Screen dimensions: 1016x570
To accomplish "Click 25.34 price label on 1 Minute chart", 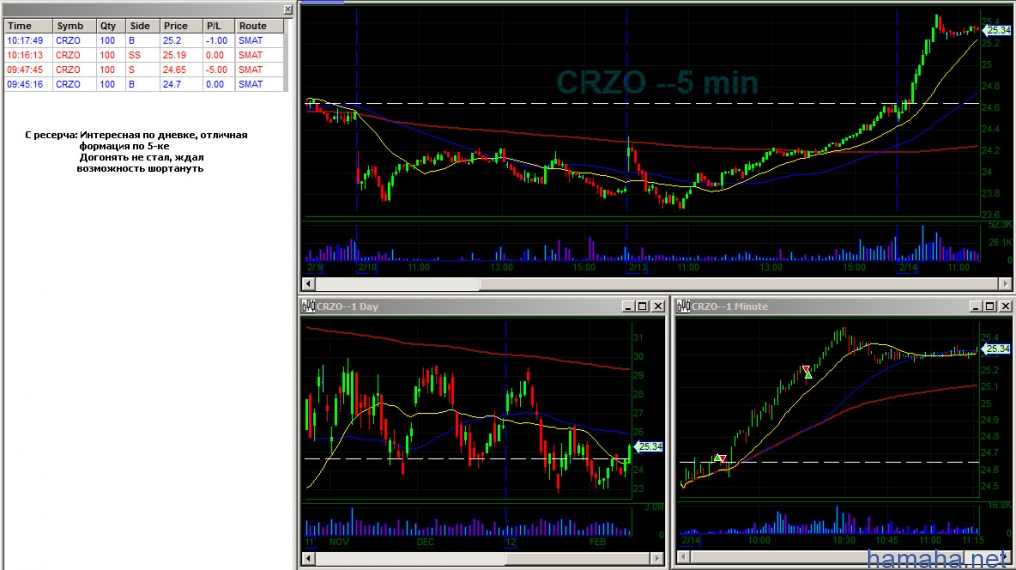I will coord(997,349).
